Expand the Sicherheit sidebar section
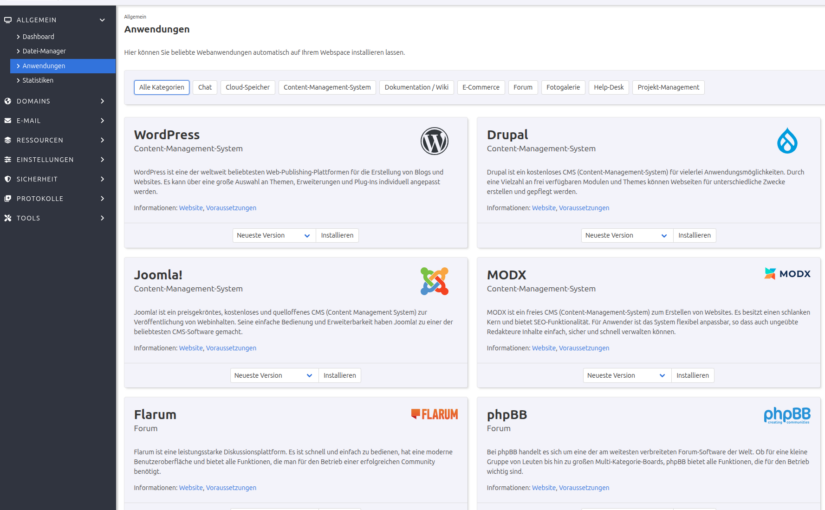Screen dimensions: 825x510 coord(58,179)
